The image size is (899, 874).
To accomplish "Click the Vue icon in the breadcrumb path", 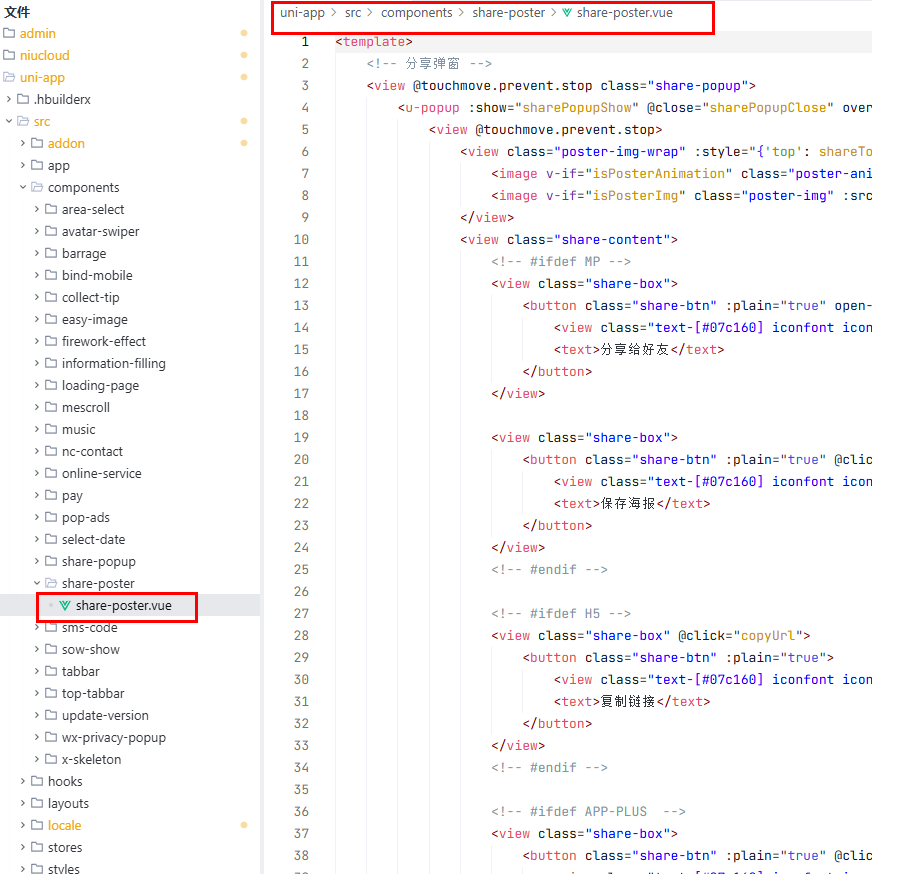I will [x=567, y=13].
